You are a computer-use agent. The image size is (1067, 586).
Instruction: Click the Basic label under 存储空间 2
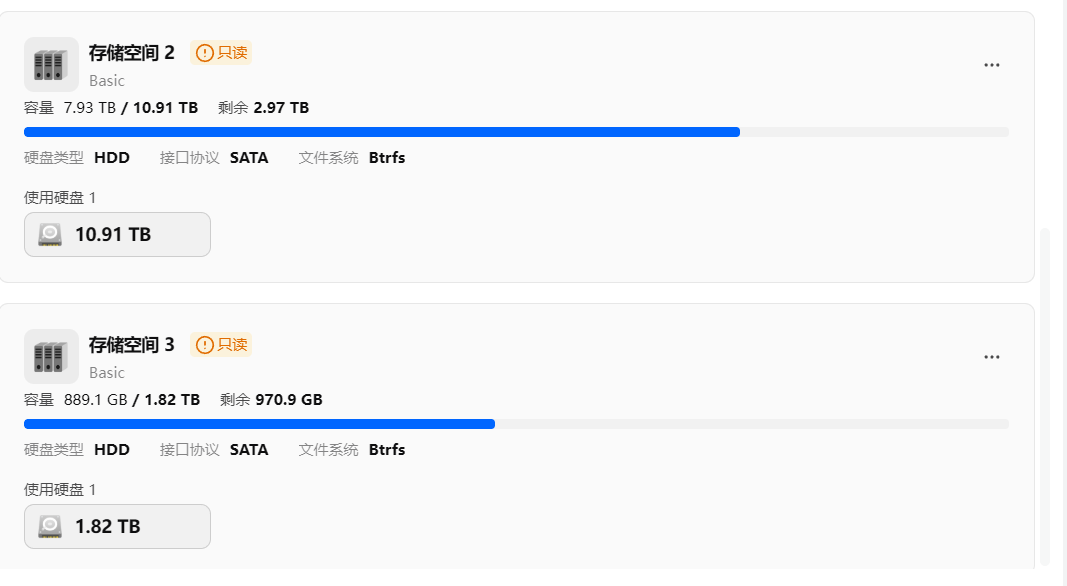(107, 81)
